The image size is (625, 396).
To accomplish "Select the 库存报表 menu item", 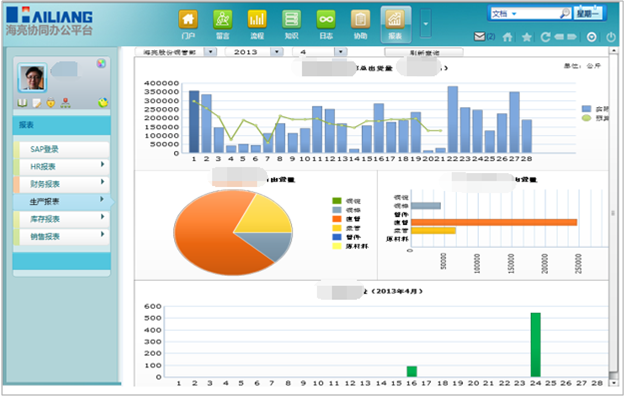I will click(61, 219).
